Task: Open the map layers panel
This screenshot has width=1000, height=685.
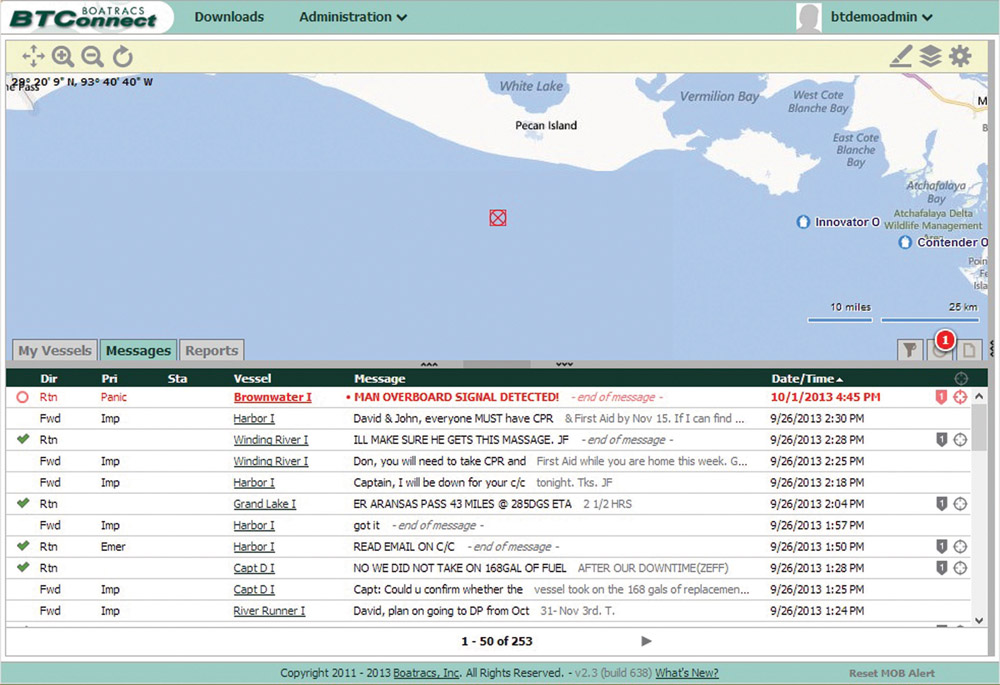Action: click(931, 57)
